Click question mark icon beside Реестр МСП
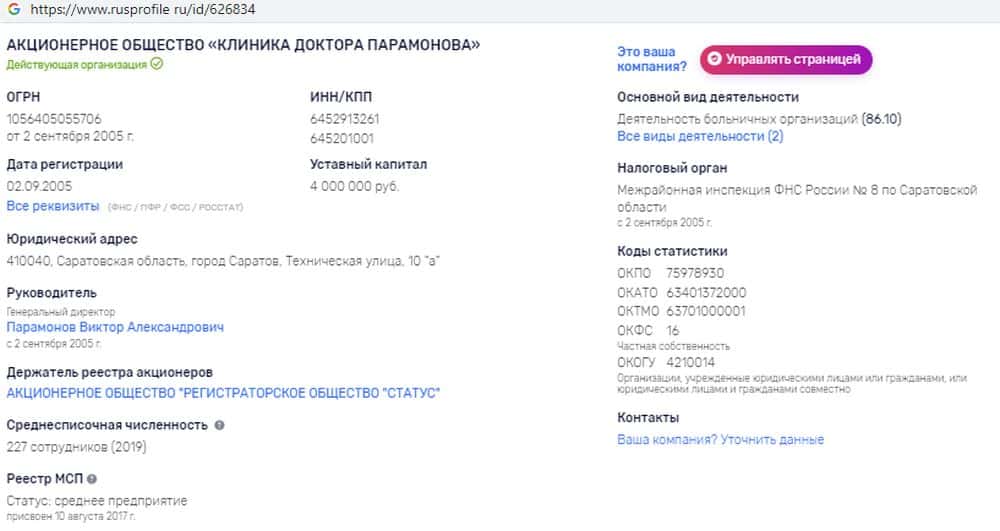This screenshot has width=1000, height=531. [x=92, y=479]
